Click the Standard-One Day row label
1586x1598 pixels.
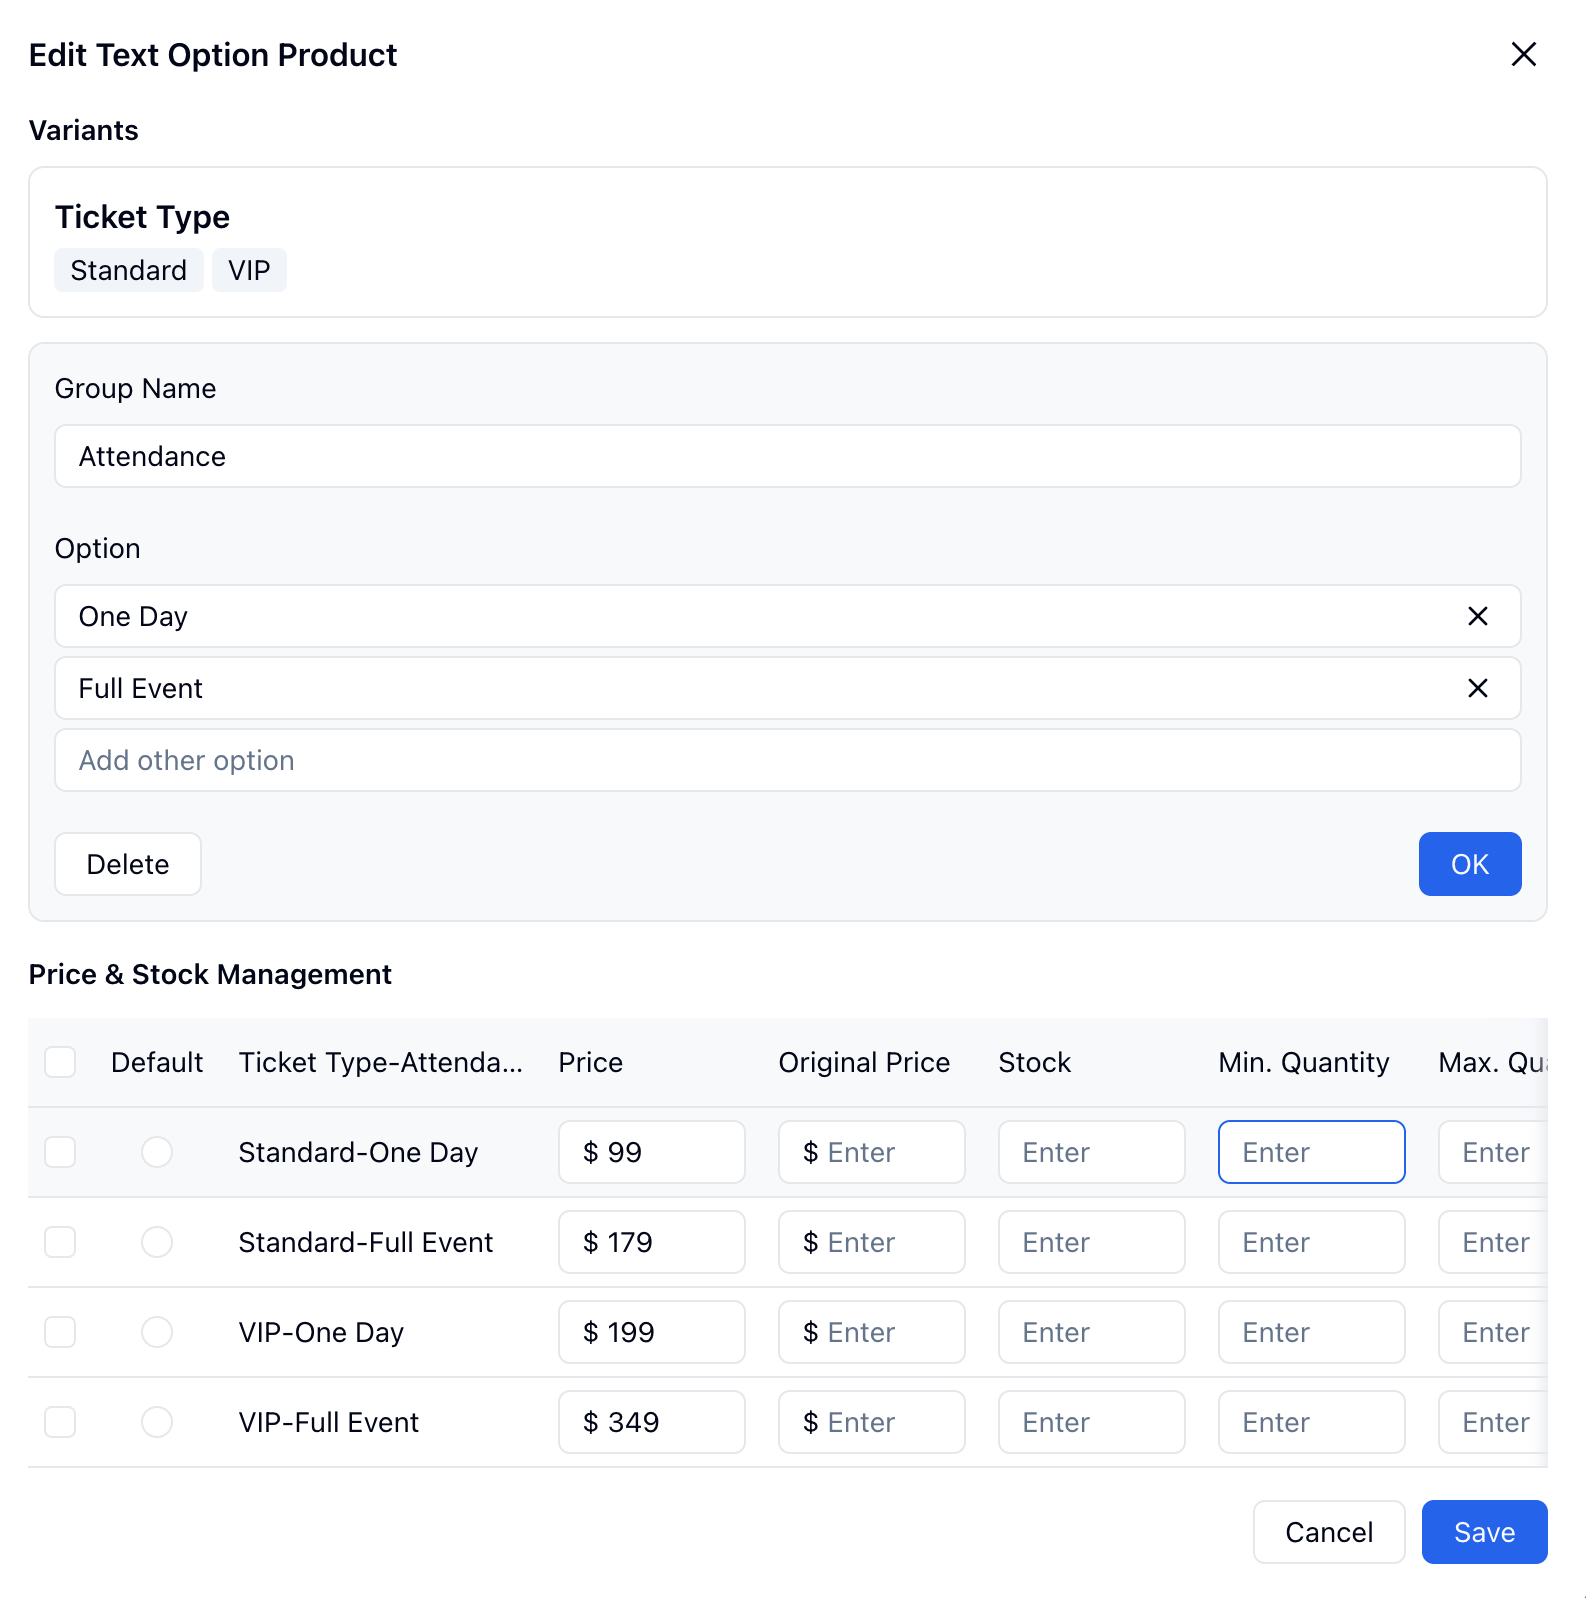[358, 1152]
